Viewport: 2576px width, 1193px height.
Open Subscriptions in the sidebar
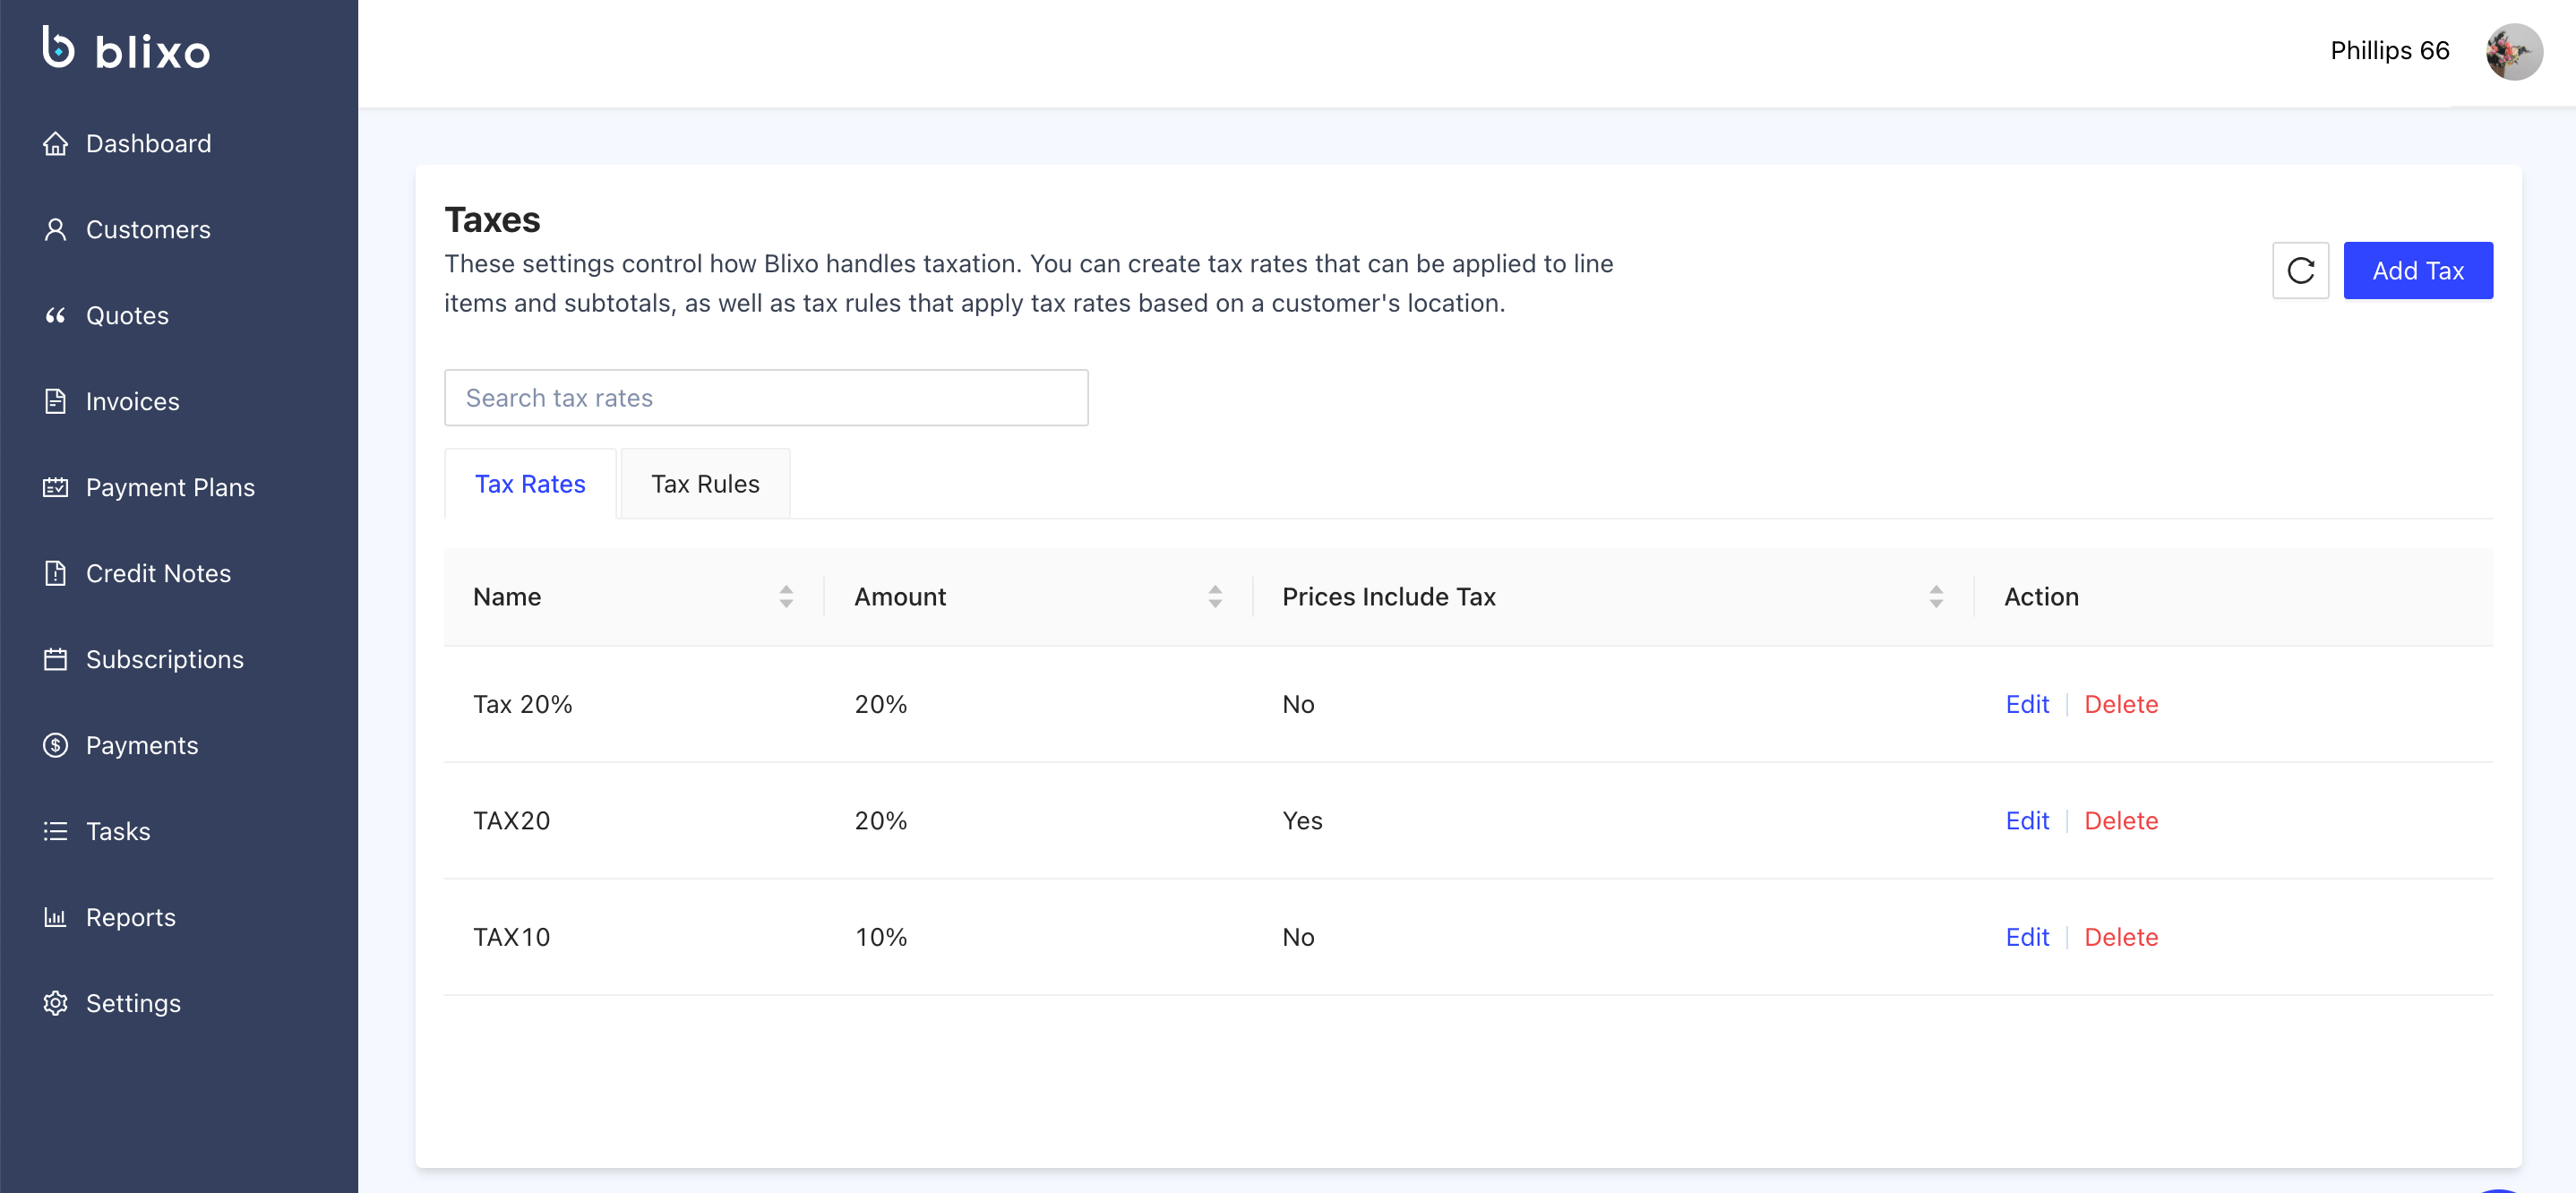(x=165, y=660)
